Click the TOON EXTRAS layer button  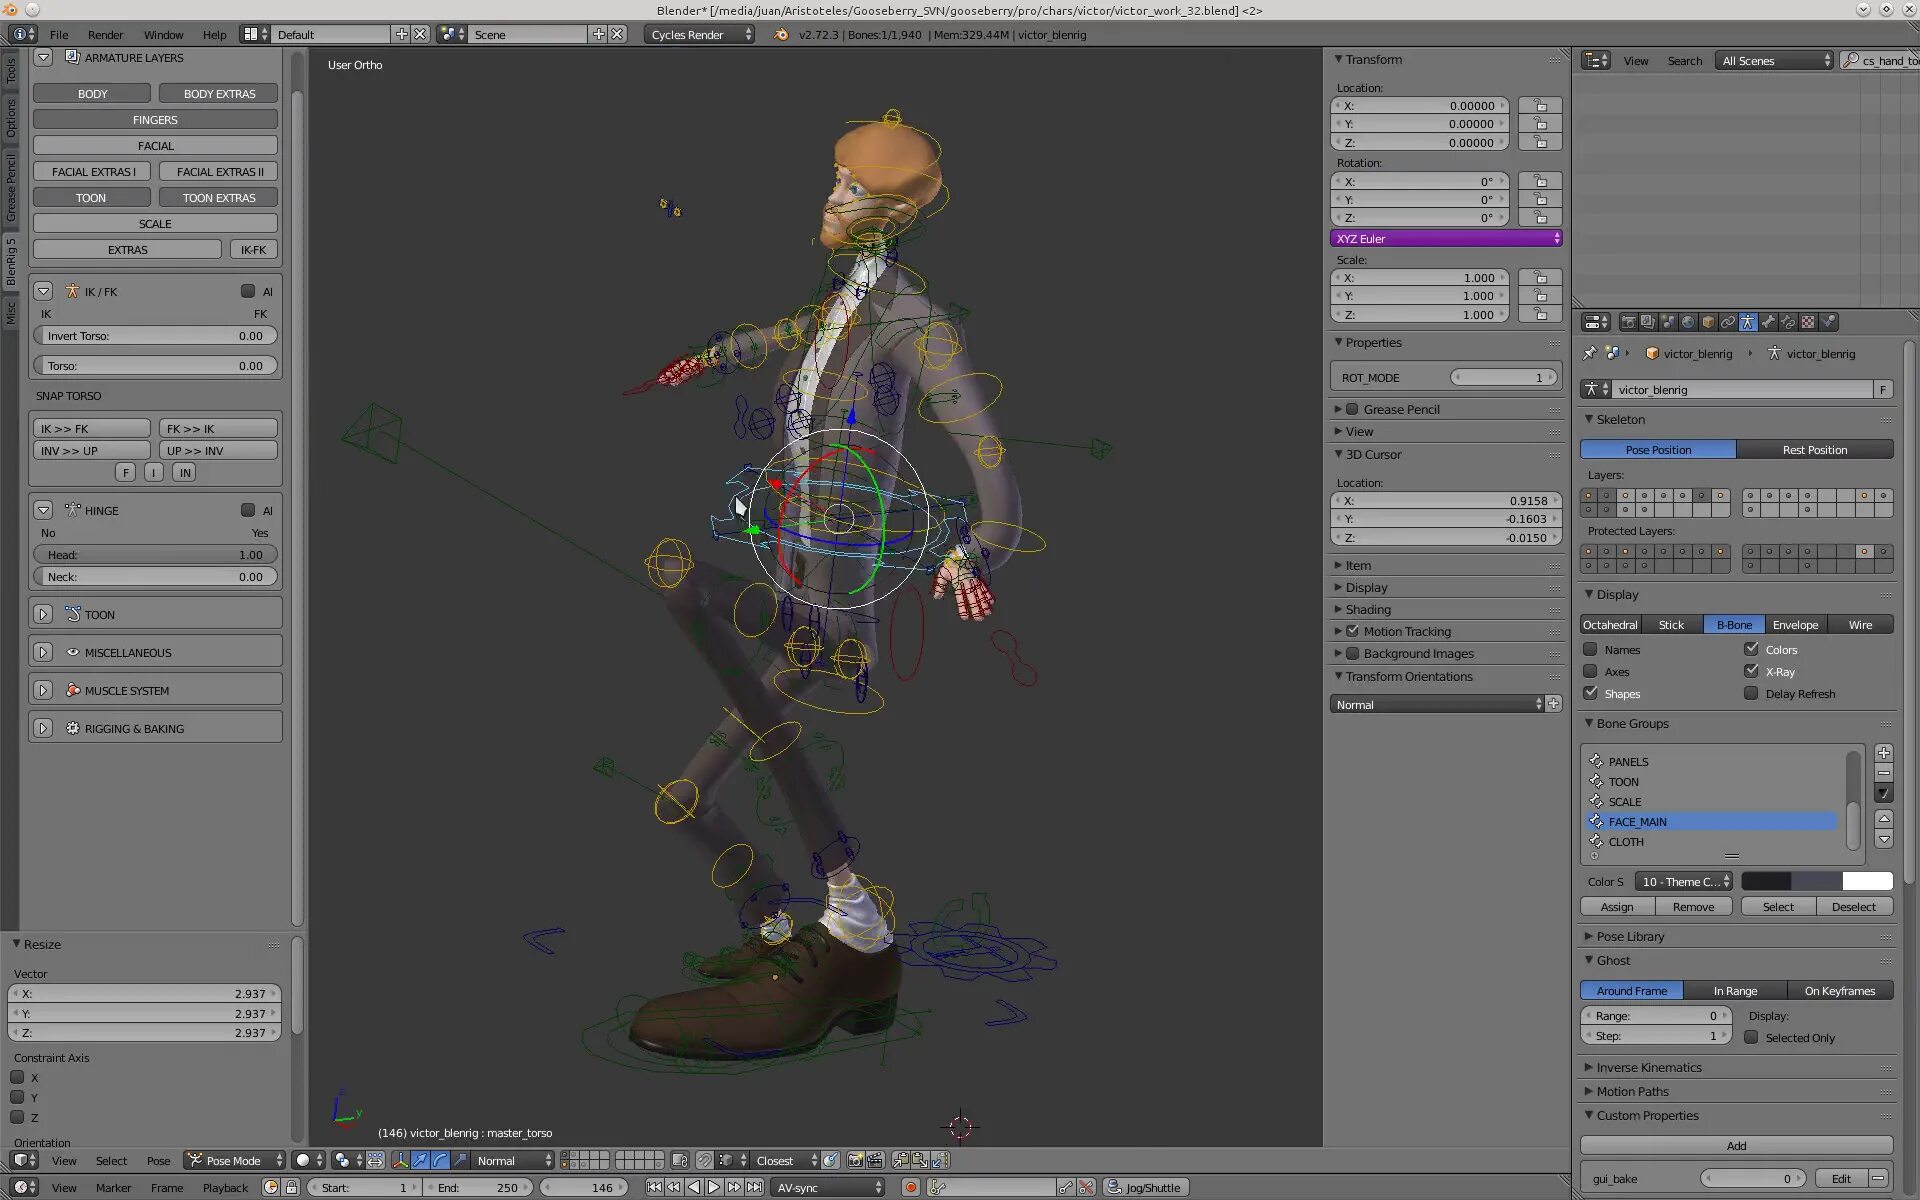tap(219, 197)
